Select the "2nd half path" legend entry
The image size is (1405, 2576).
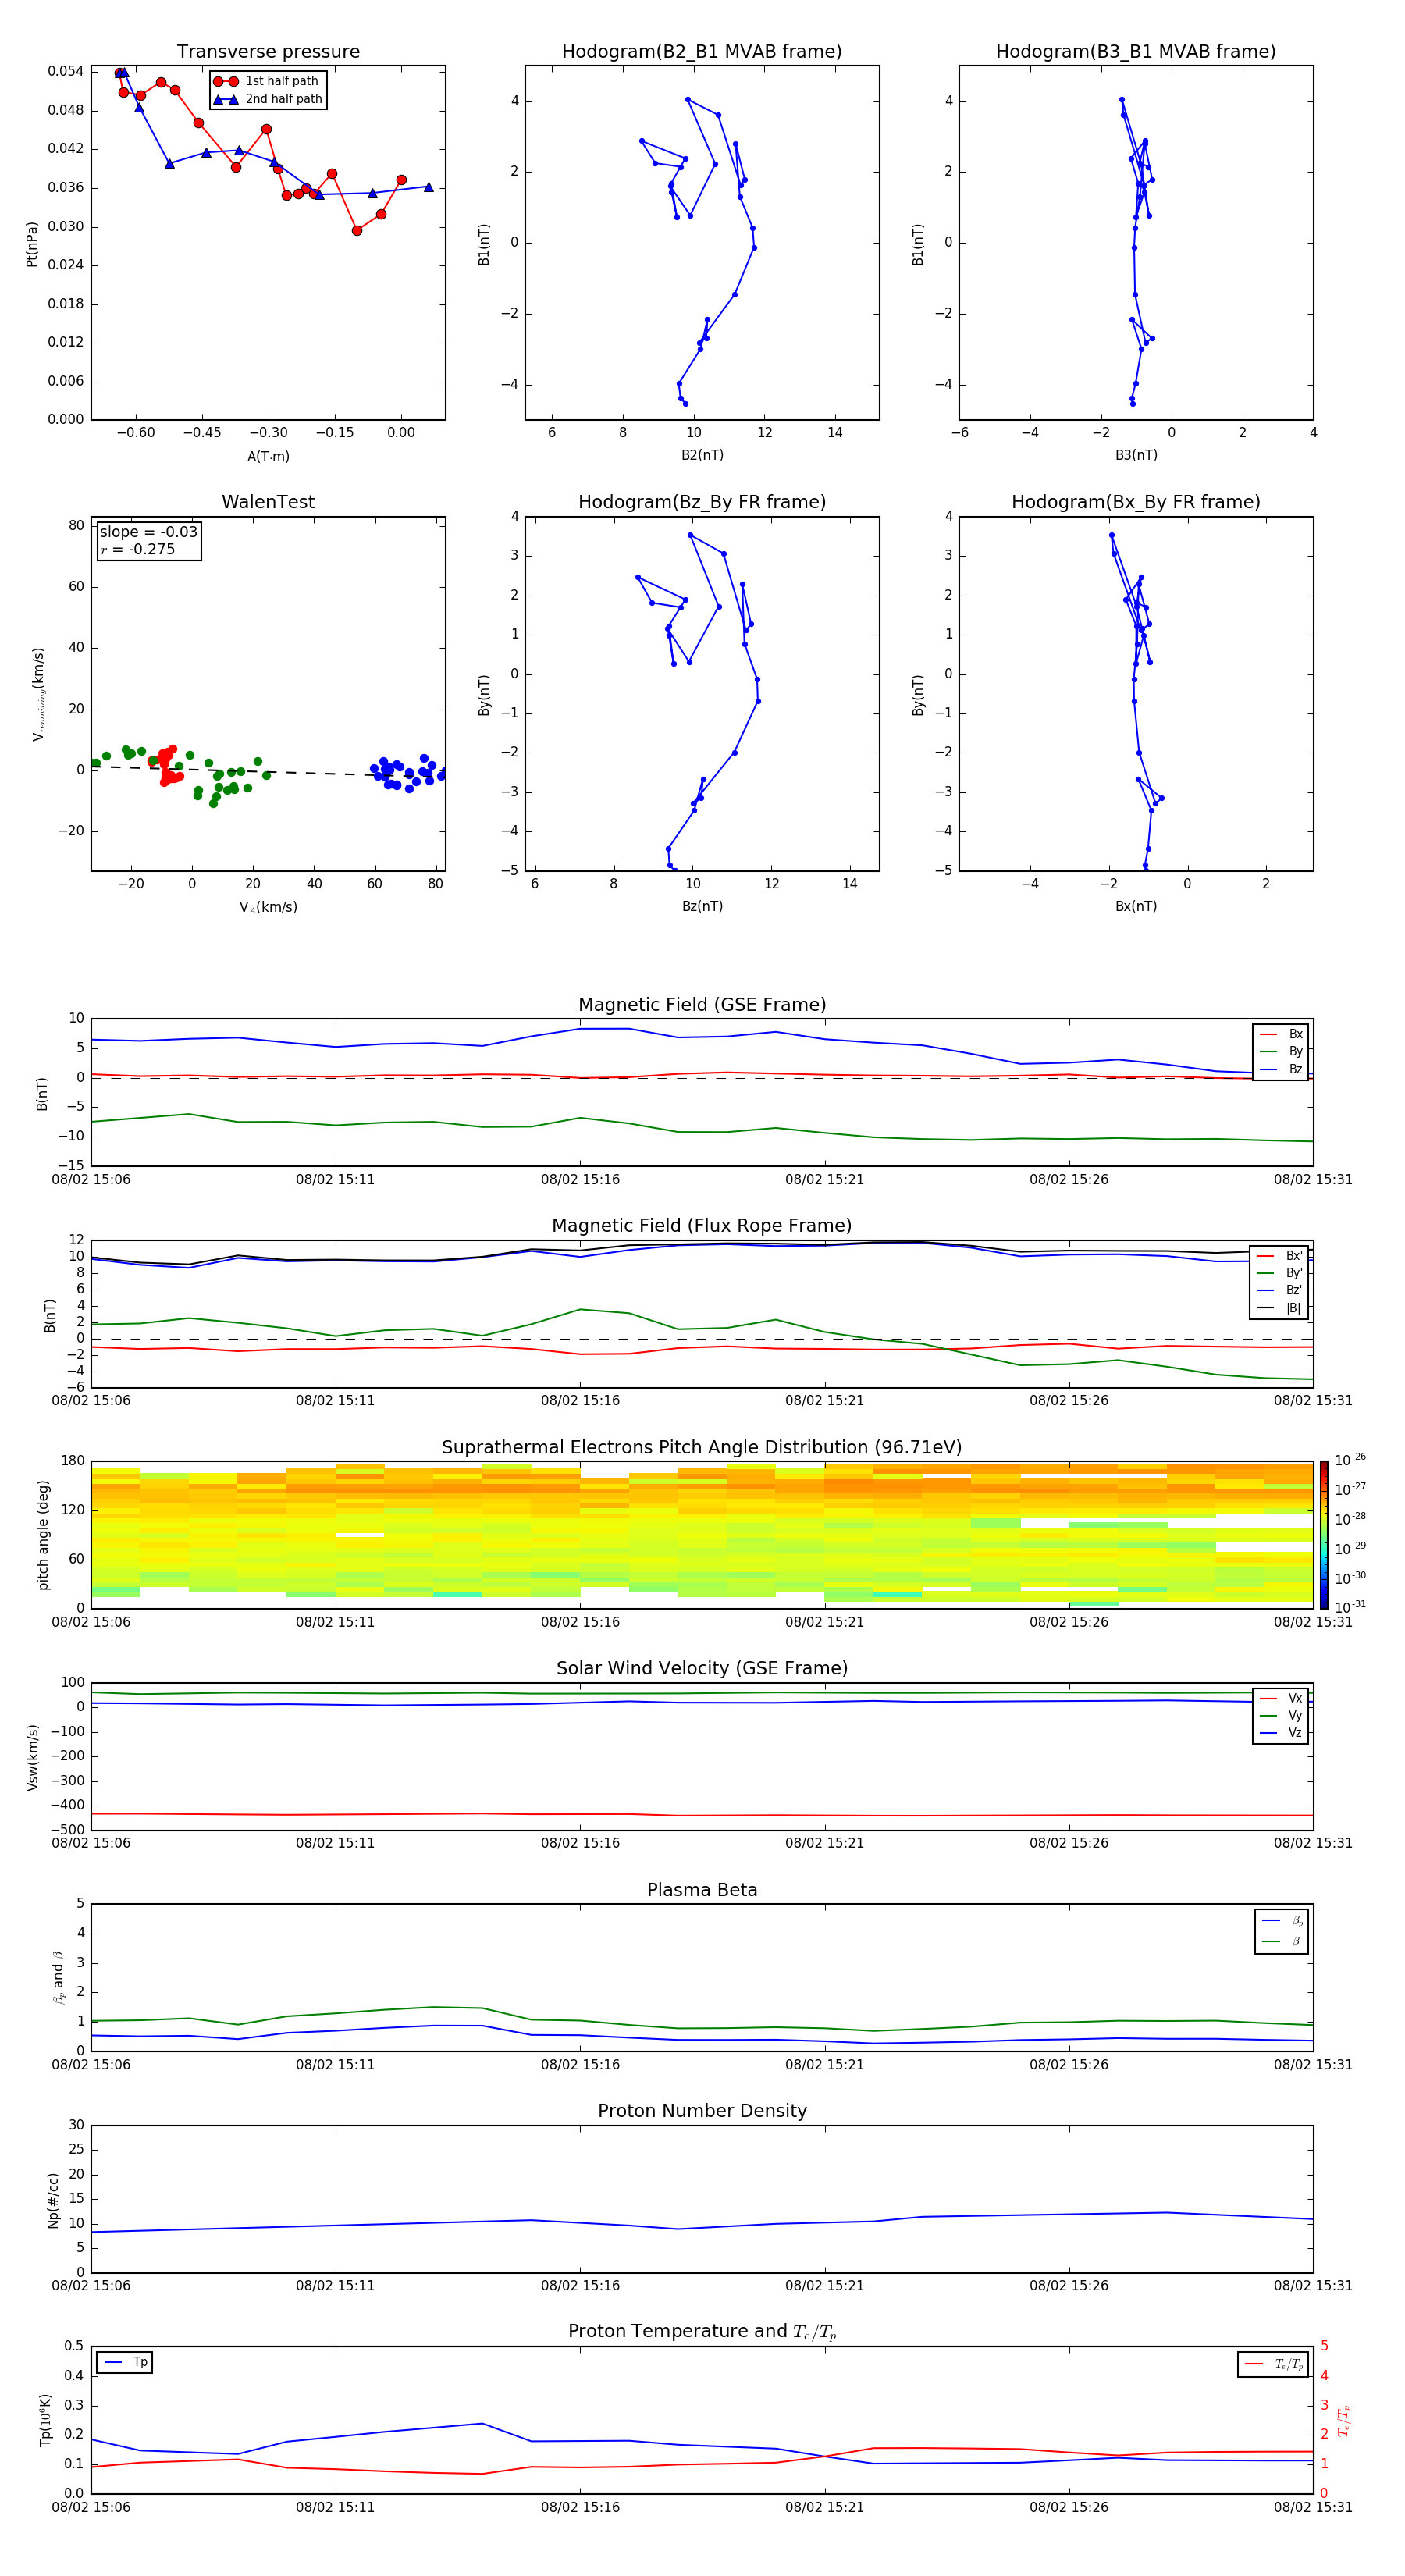pos(267,99)
